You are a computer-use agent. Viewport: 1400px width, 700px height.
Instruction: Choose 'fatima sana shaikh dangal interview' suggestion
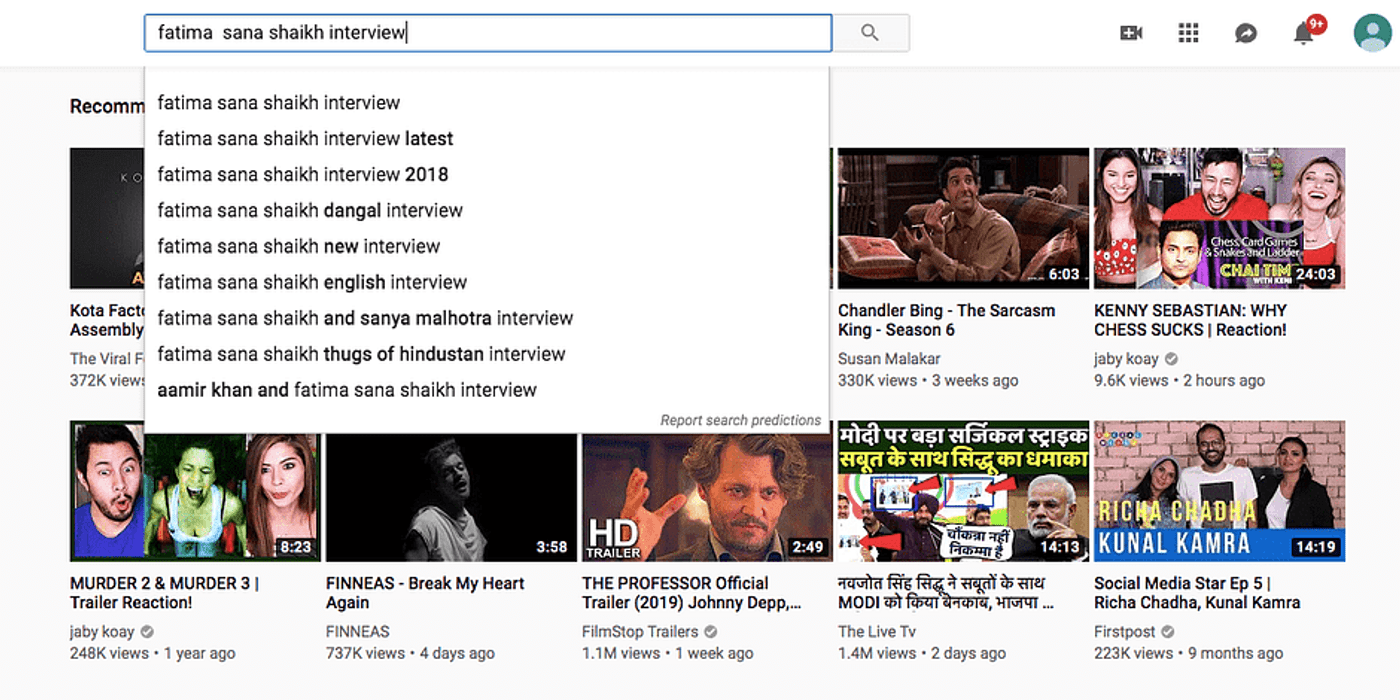click(310, 211)
